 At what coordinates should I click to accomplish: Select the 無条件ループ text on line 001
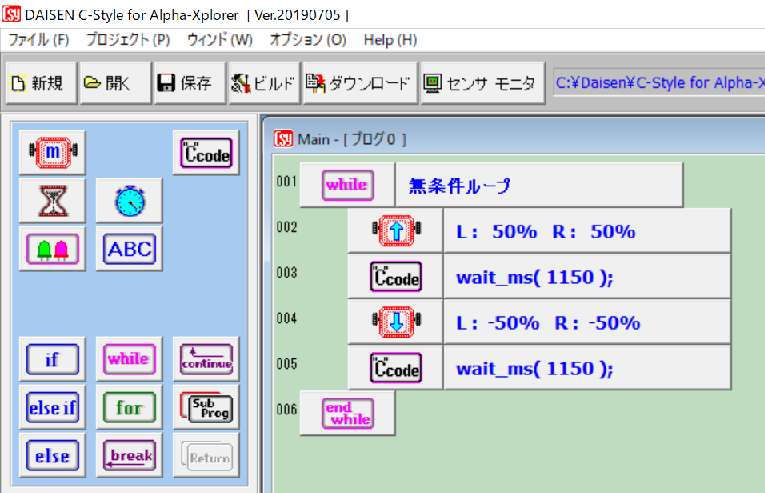[460, 185]
